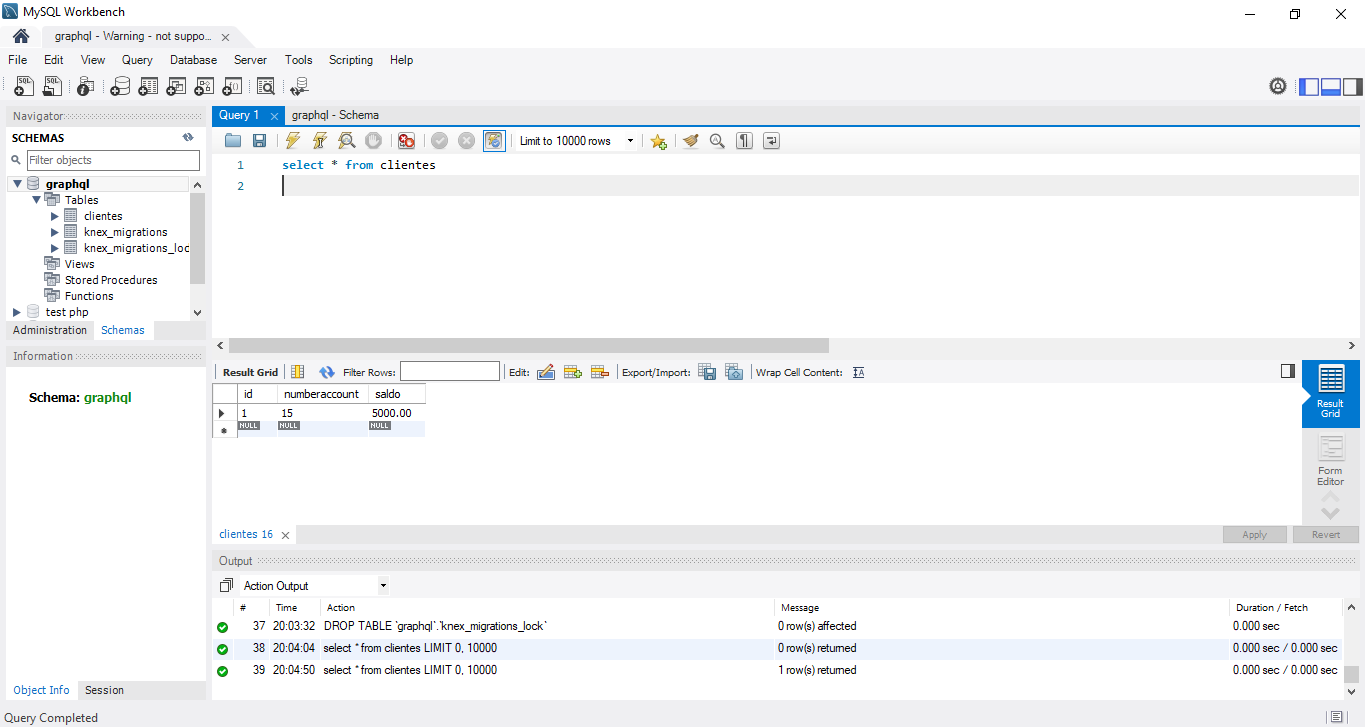Expand the knex_migrations table node
Screen dimensions: 1365x727
click(55, 232)
